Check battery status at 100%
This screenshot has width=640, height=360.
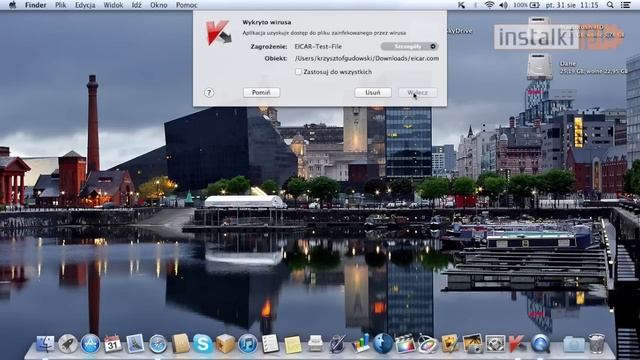coord(526,5)
